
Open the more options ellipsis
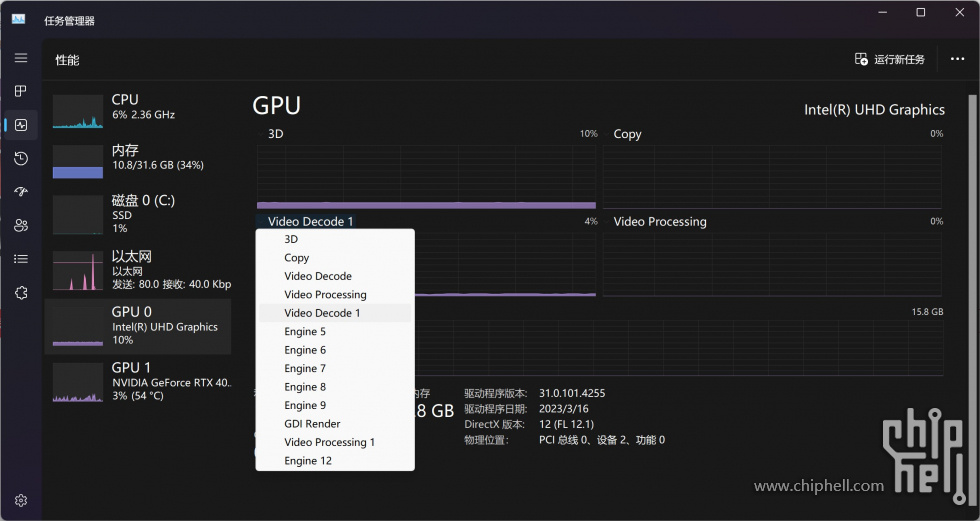(957, 59)
